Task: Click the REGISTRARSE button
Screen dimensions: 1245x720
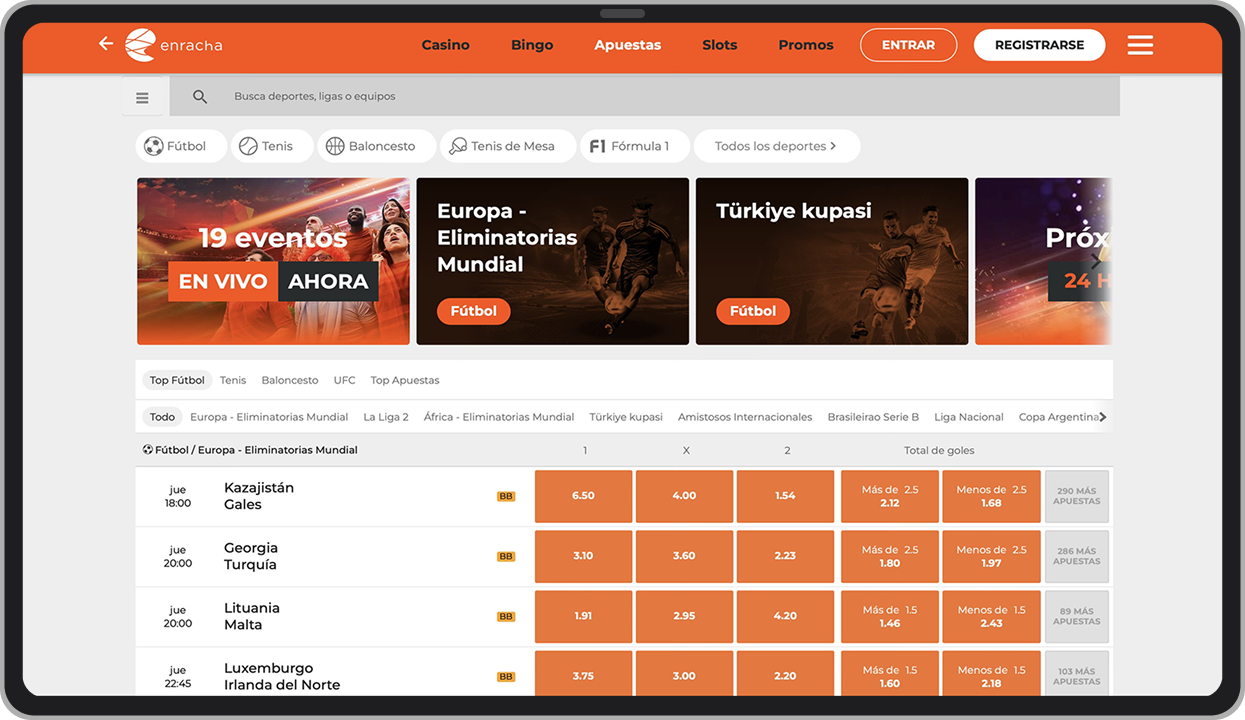Action: (1040, 45)
